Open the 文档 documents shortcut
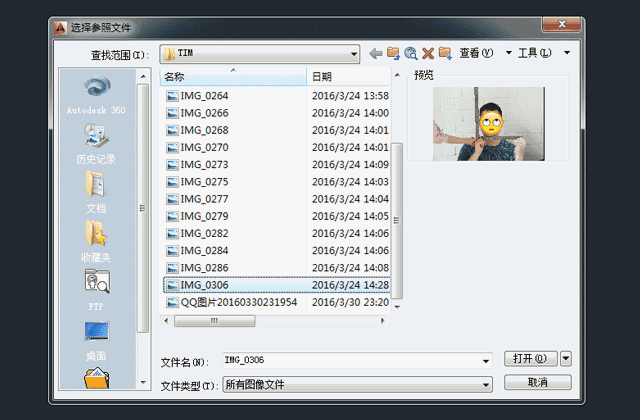Viewport: 640px width, 420px height. (96, 192)
